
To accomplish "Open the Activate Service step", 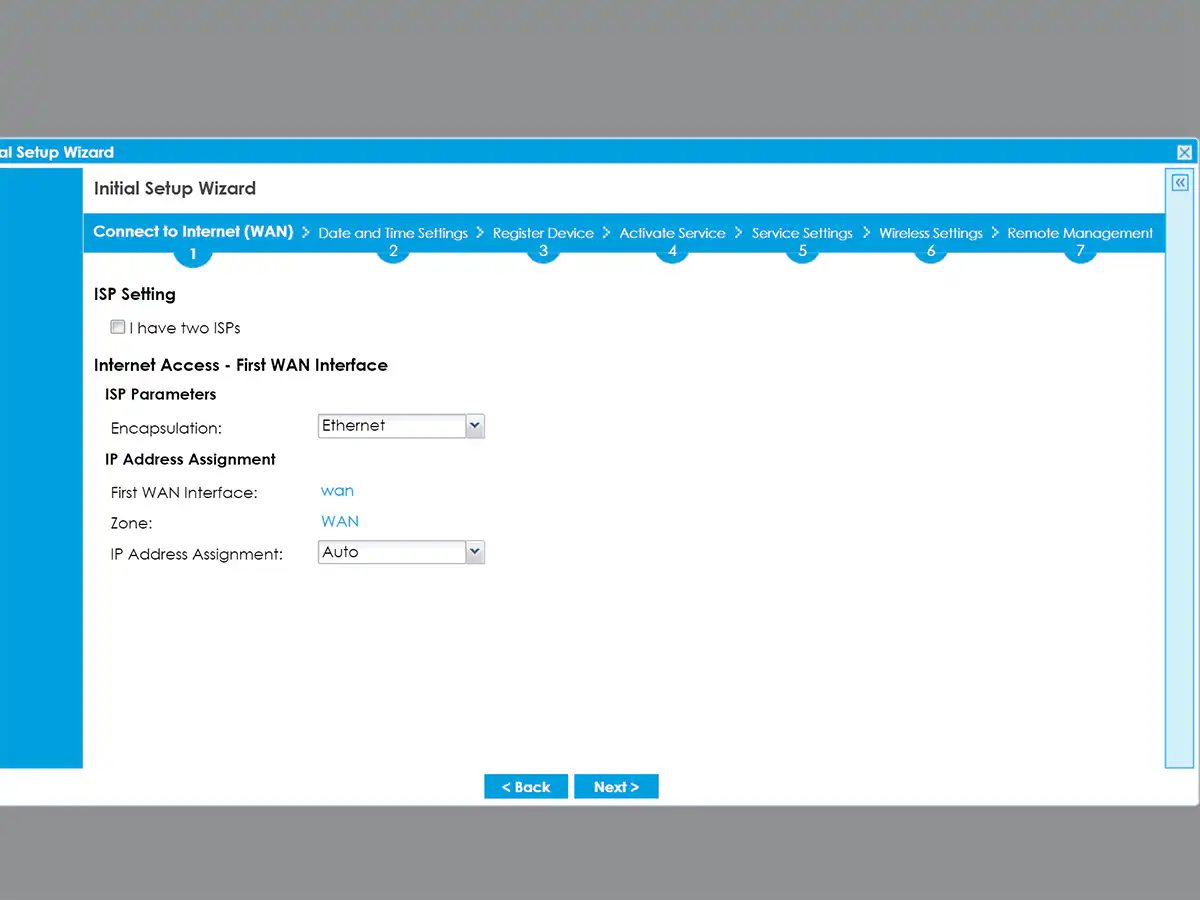I will [x=672, y=233].
